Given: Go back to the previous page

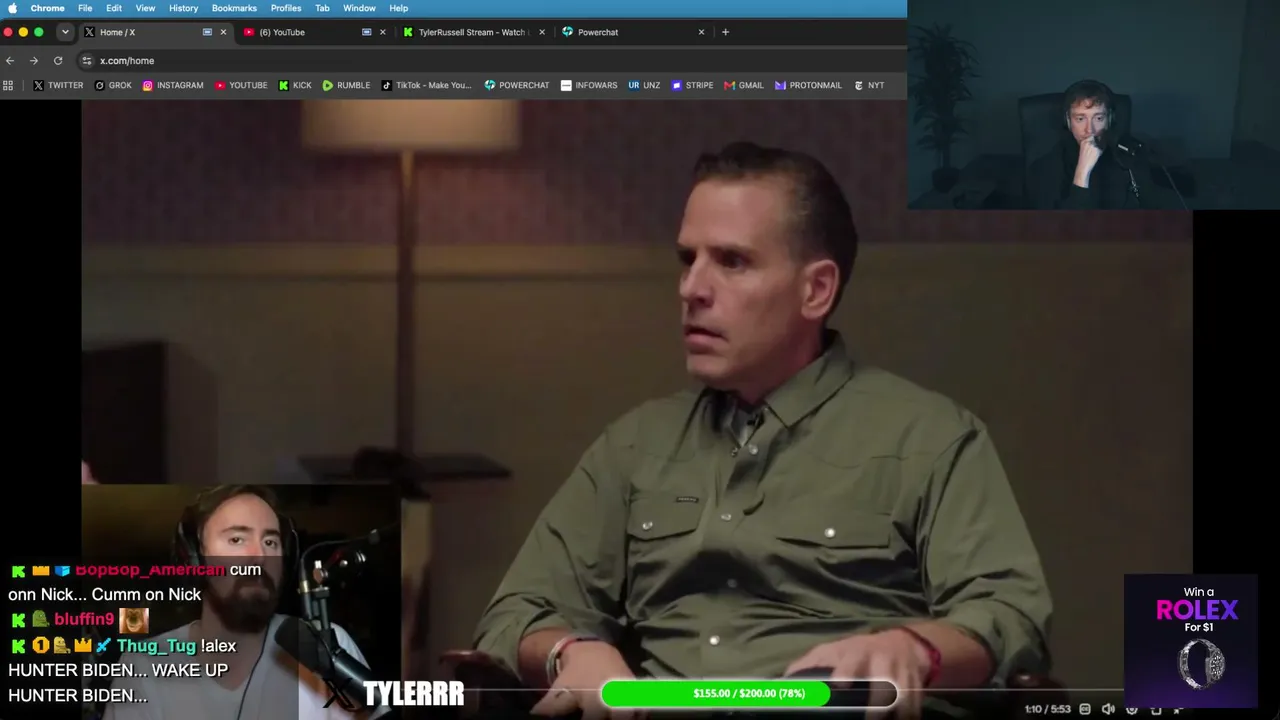Looking at the screenshot, I should tap(10, 61).
